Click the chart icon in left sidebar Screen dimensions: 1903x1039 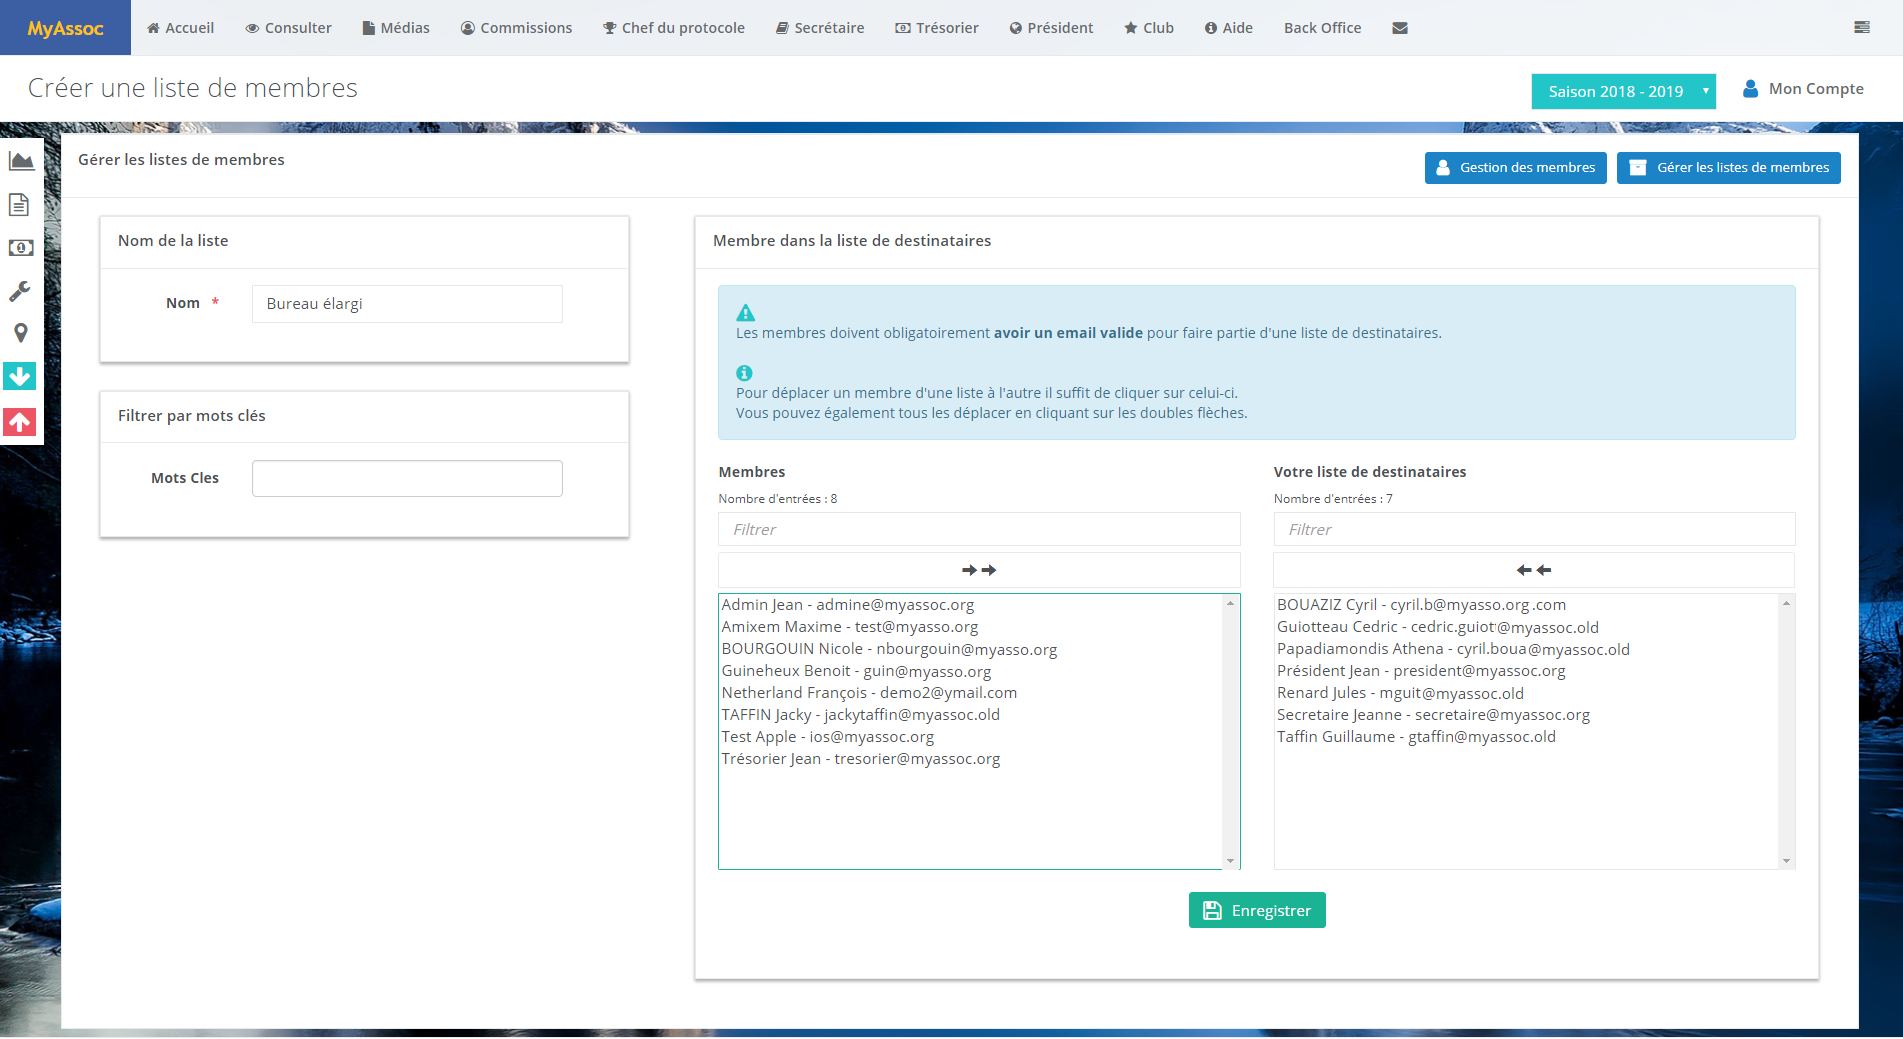coord(21,161)
